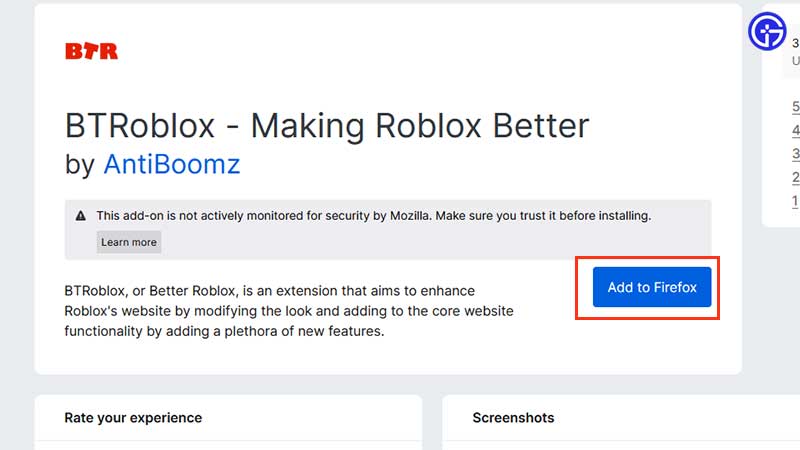Viewport: 800px width, 450px height.
Task: Click the Rate your experience card
Action: click(x=228, y=422)
